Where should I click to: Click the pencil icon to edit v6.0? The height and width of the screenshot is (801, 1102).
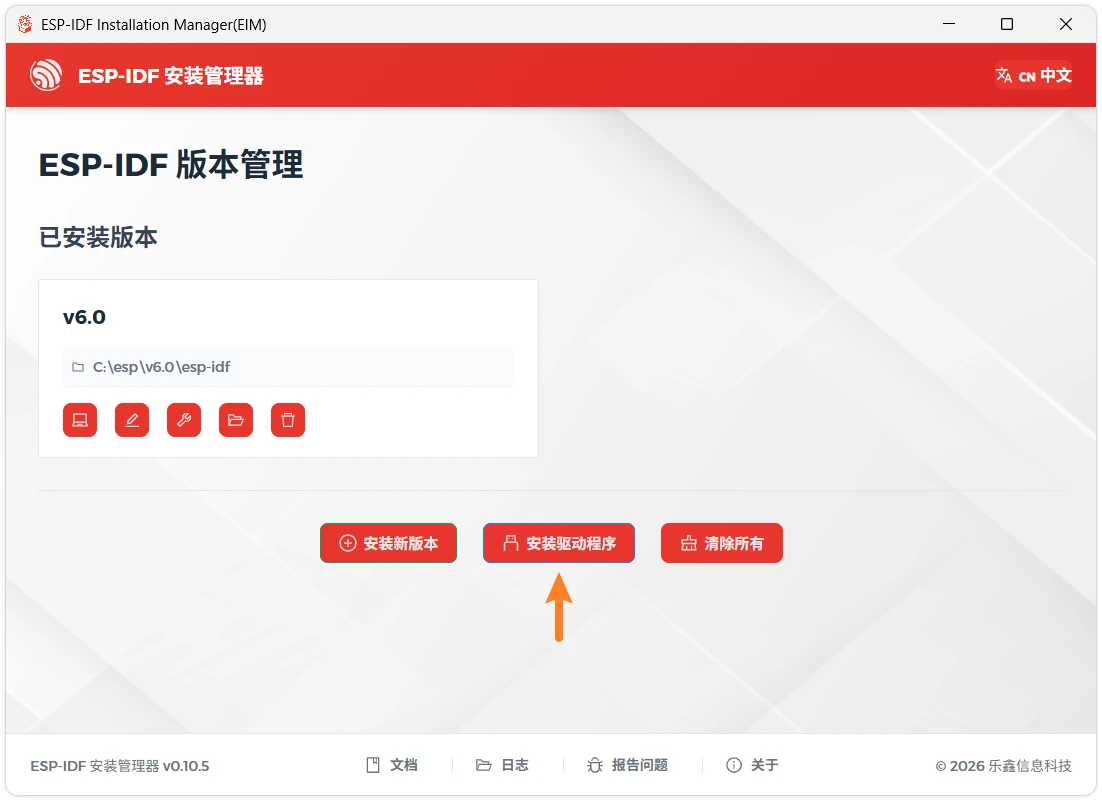point(132,420)
